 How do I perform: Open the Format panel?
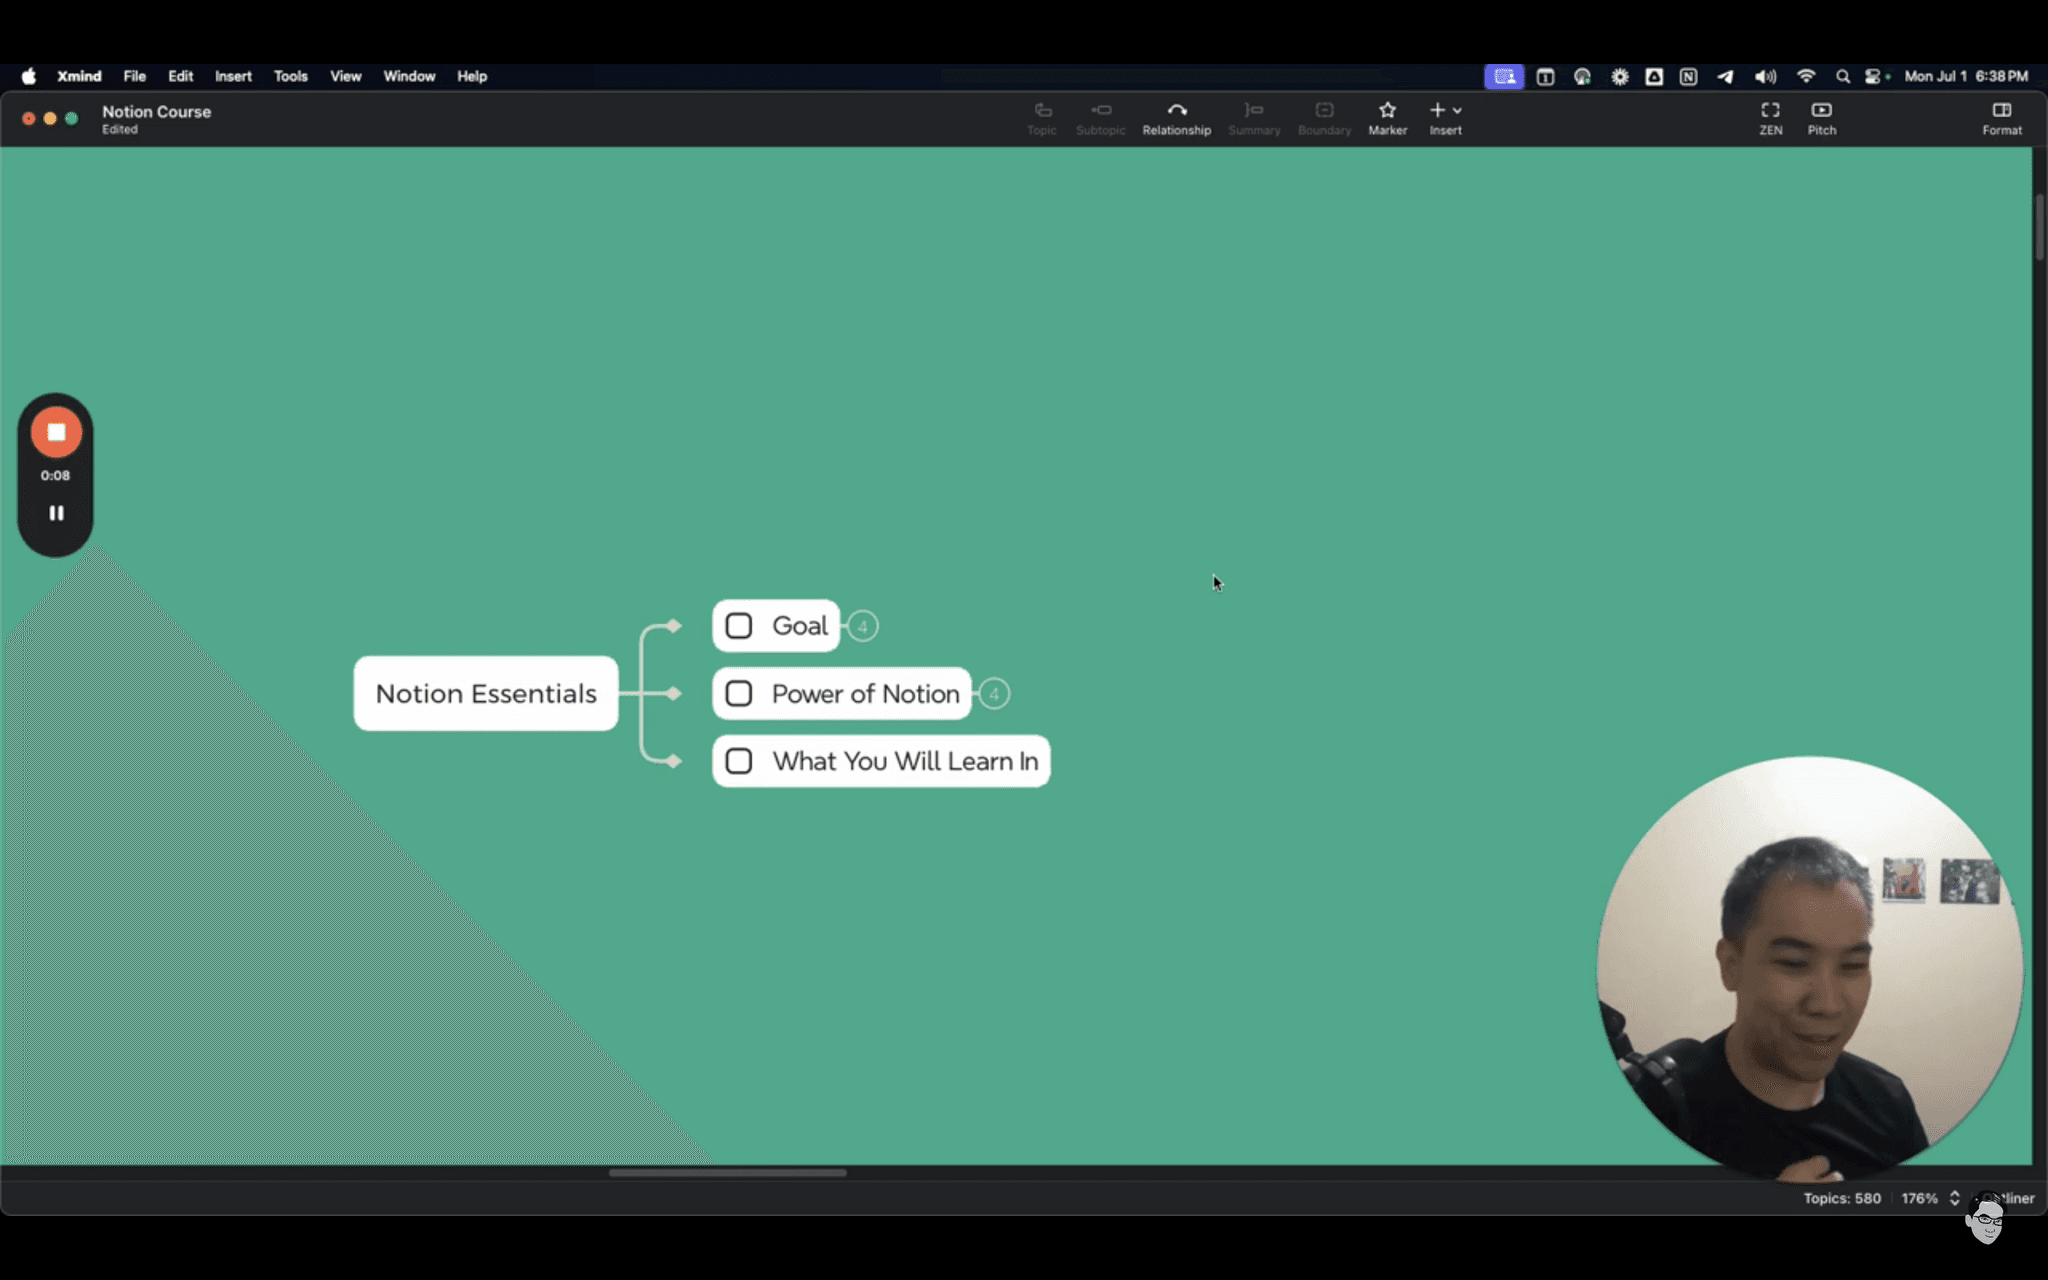2001,118
